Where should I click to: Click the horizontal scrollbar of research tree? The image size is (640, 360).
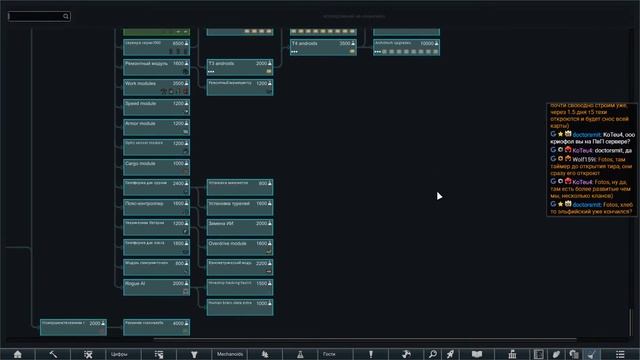point(365,339)
